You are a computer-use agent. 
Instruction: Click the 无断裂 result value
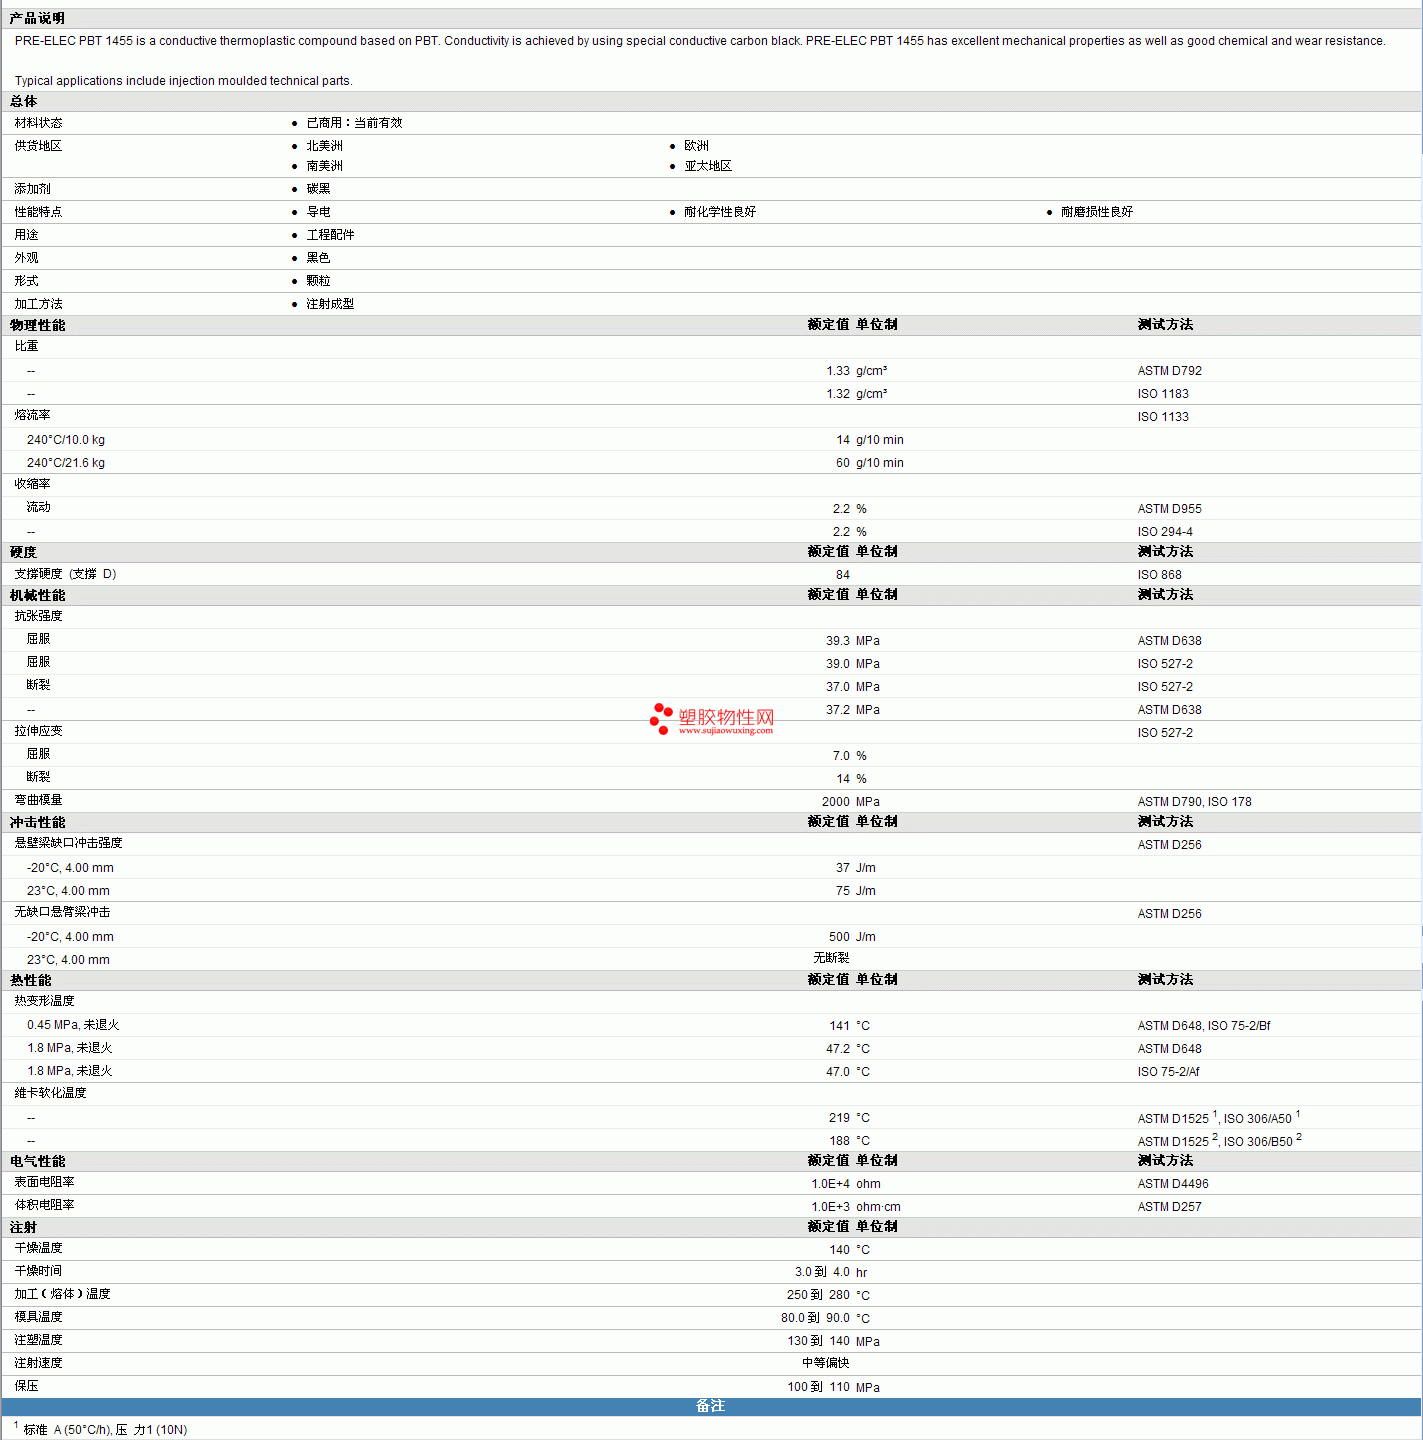[831, 958]
